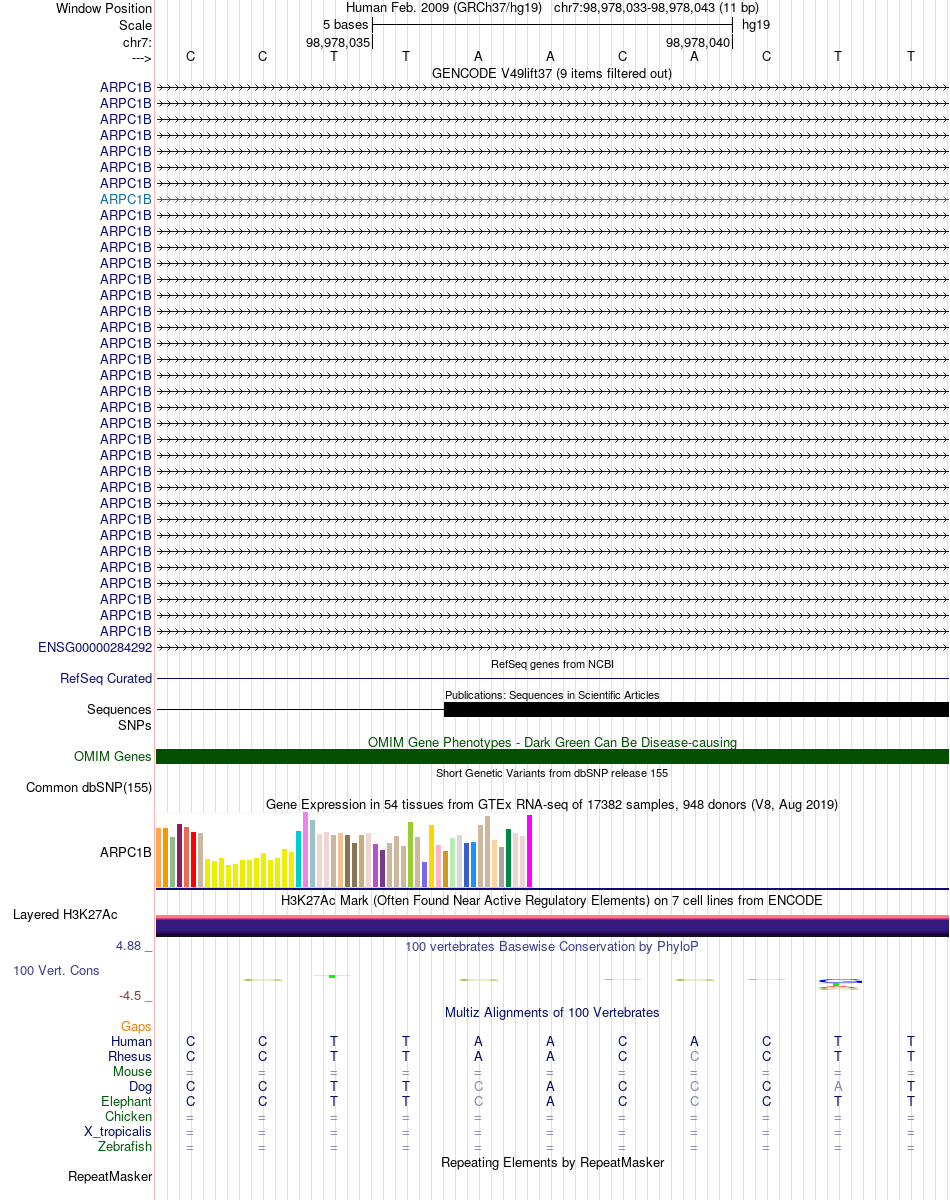Click the OMIM Gene Phenotypes title
The image size is (950, 1200).
[552, 742]
